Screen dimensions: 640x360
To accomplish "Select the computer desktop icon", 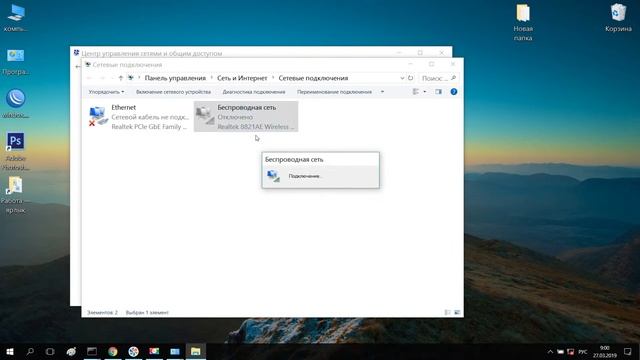I will [x=16, y=18].
